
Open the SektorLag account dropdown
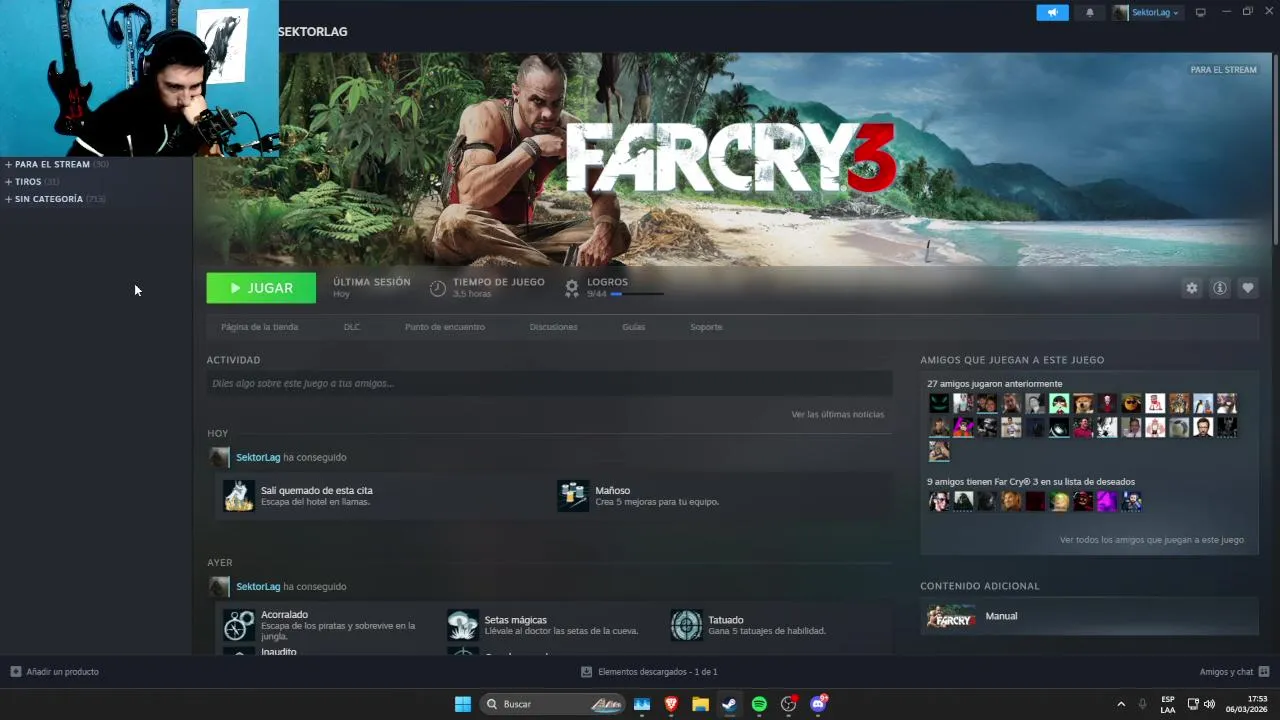1148,13
